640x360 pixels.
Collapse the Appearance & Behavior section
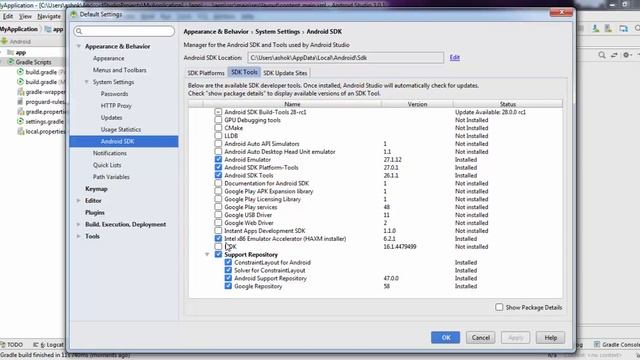tap(79, 47)
